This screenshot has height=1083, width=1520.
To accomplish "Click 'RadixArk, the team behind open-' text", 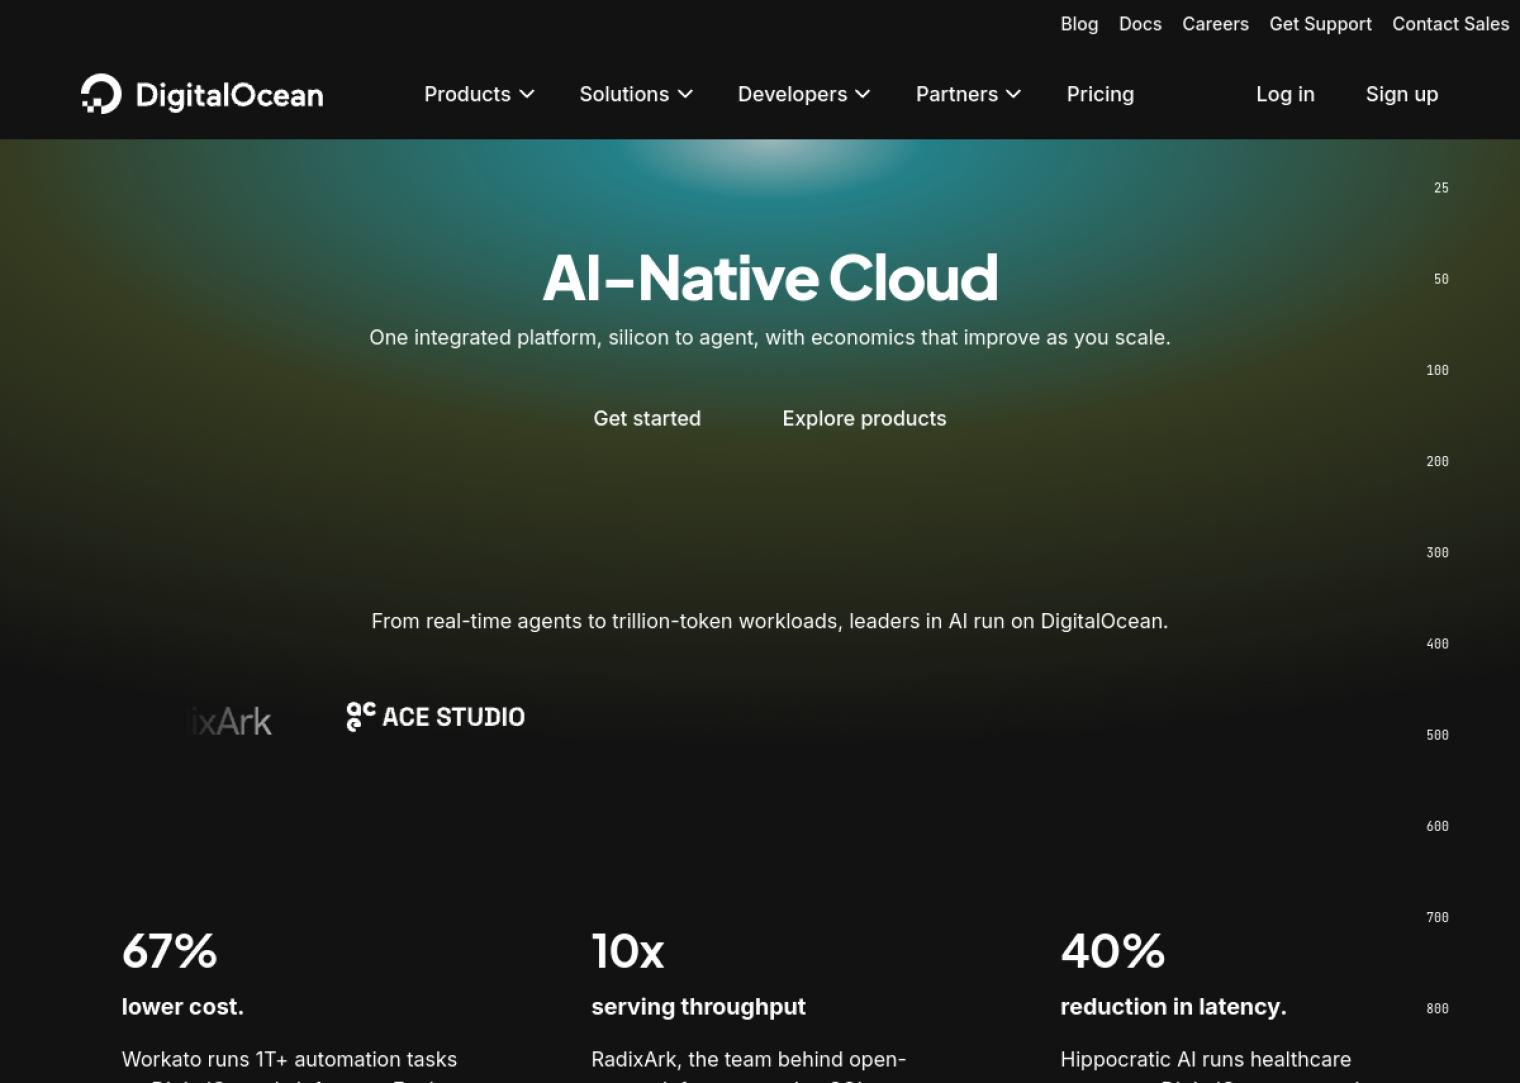I will pyautogui.click(x=748, y=1059).
